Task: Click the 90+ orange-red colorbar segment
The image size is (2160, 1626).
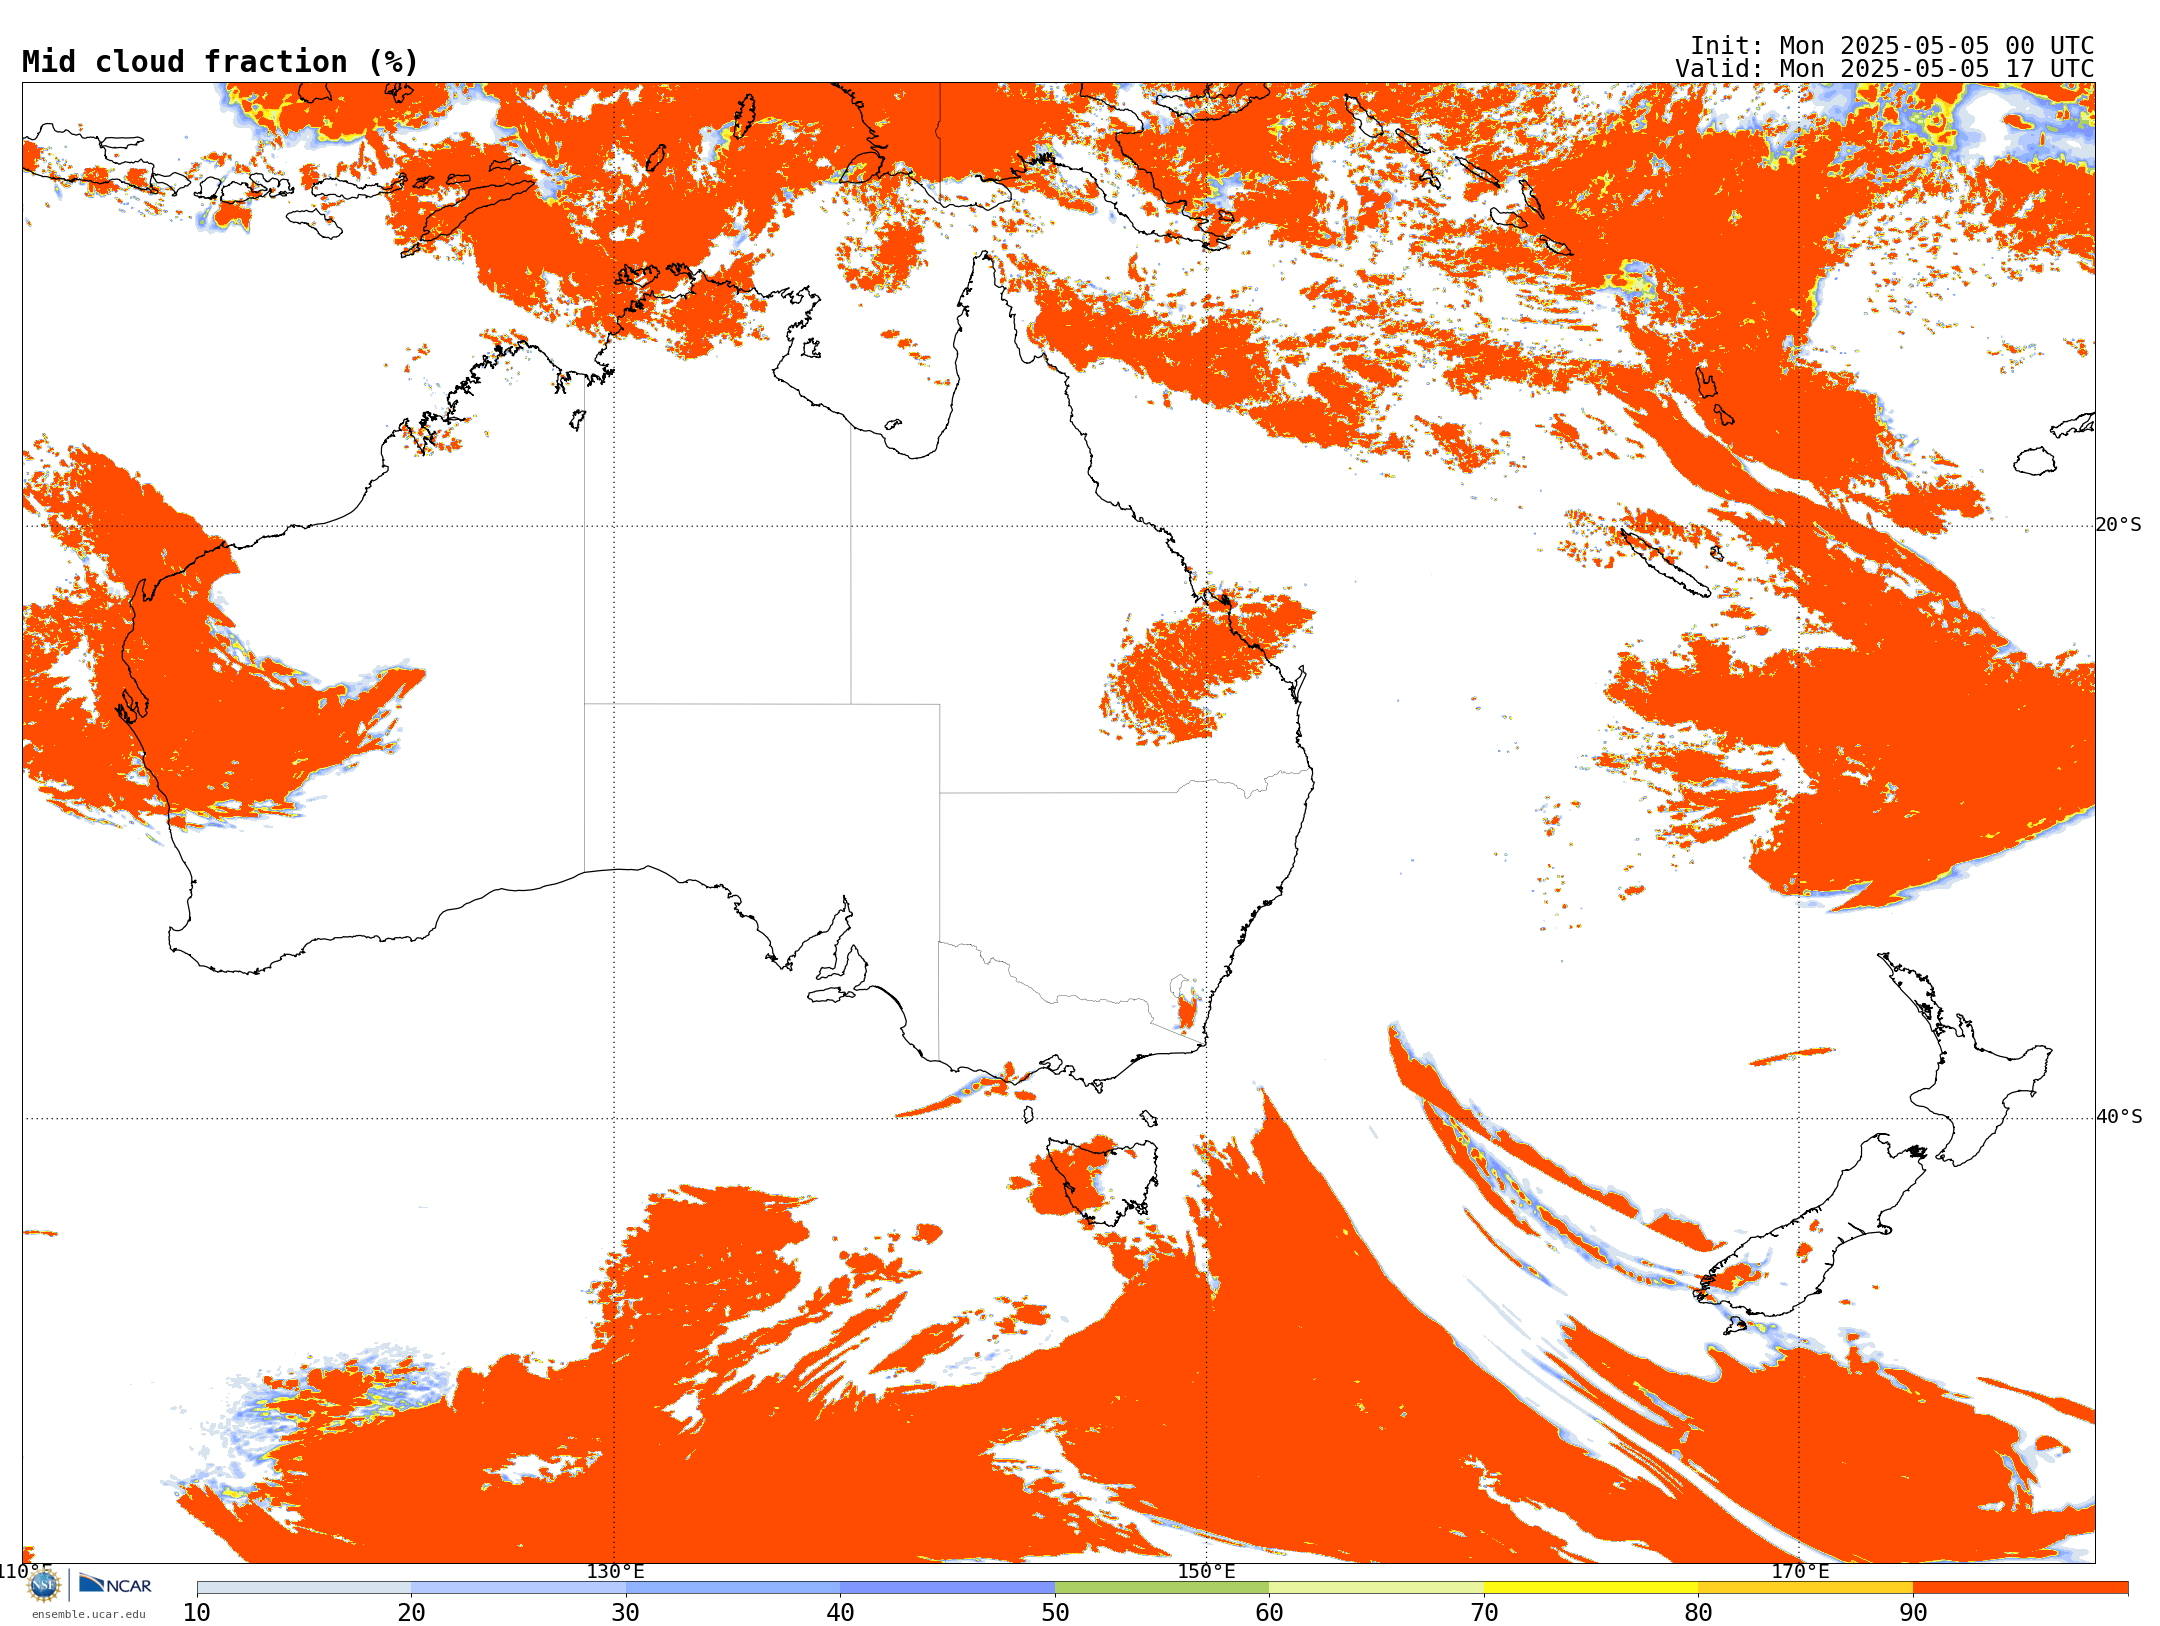Action: coord(2020,1588)
